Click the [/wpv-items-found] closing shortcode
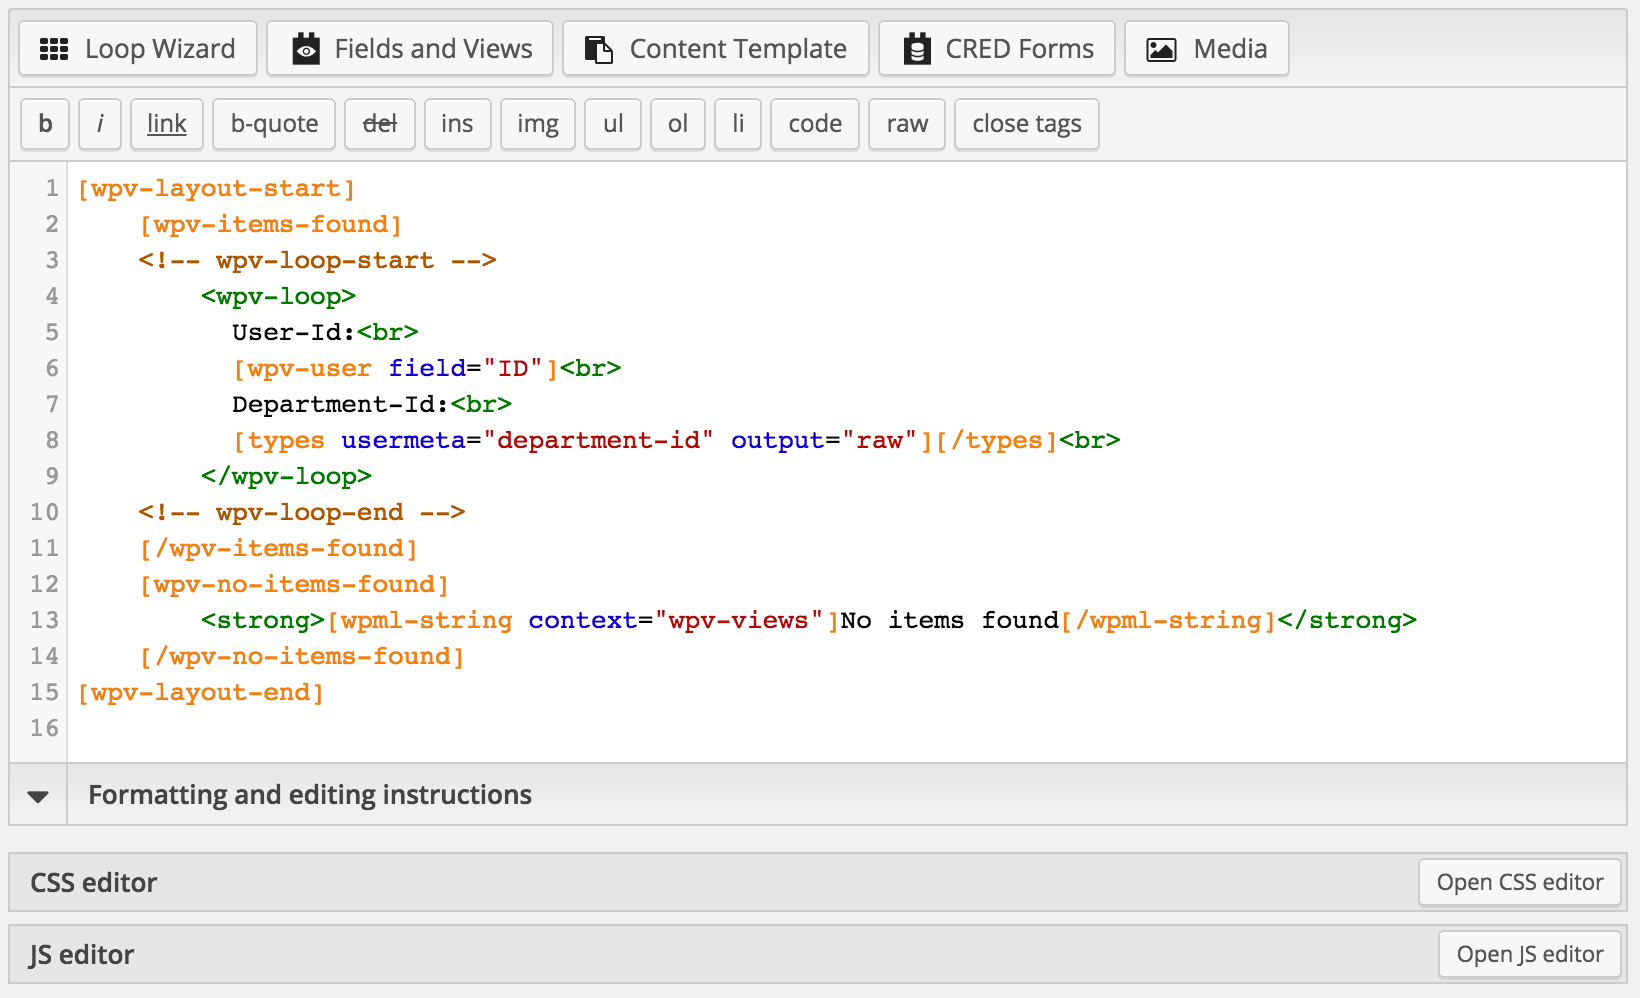This screenshot has height=998, width=1640. 279,548
